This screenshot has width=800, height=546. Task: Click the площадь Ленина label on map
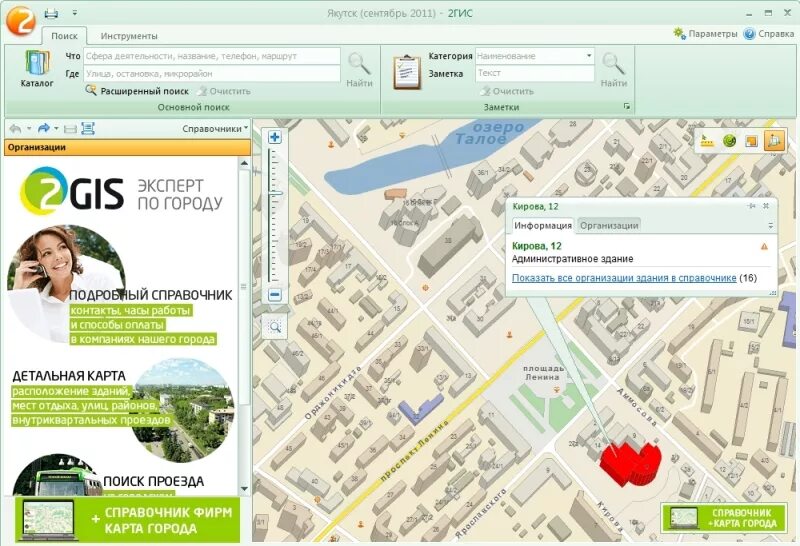[543, 373]
